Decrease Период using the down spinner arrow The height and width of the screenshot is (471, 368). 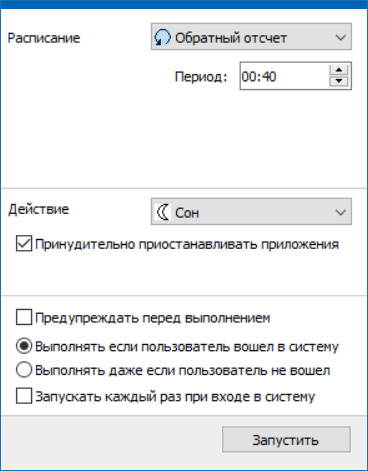(339, 81)
